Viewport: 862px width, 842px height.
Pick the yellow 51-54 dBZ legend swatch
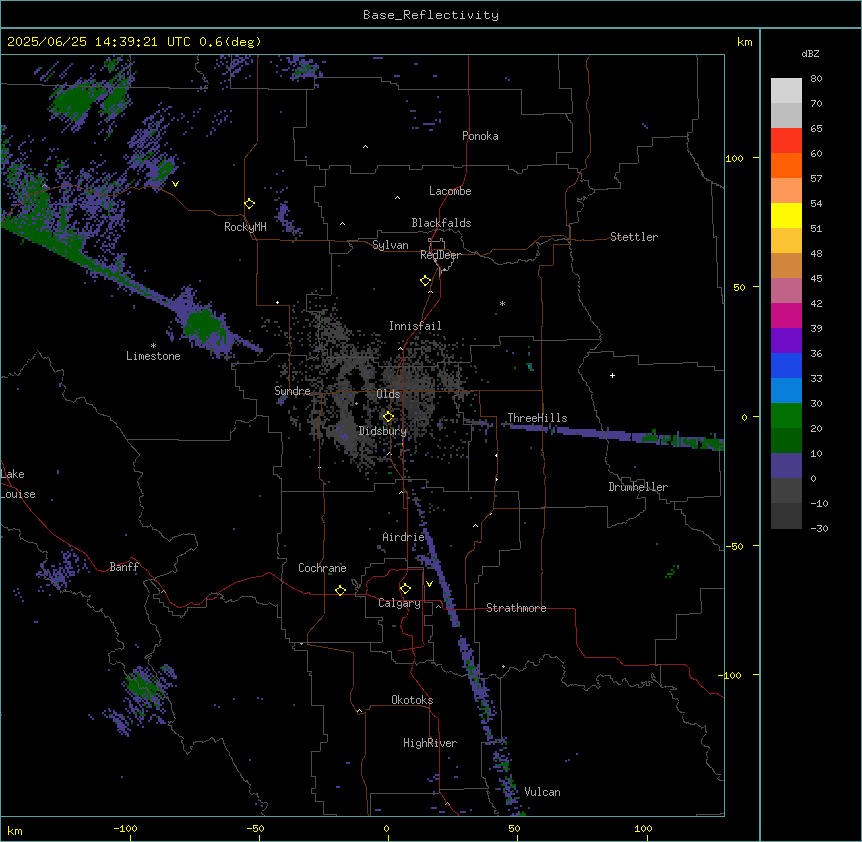(786, 215)
